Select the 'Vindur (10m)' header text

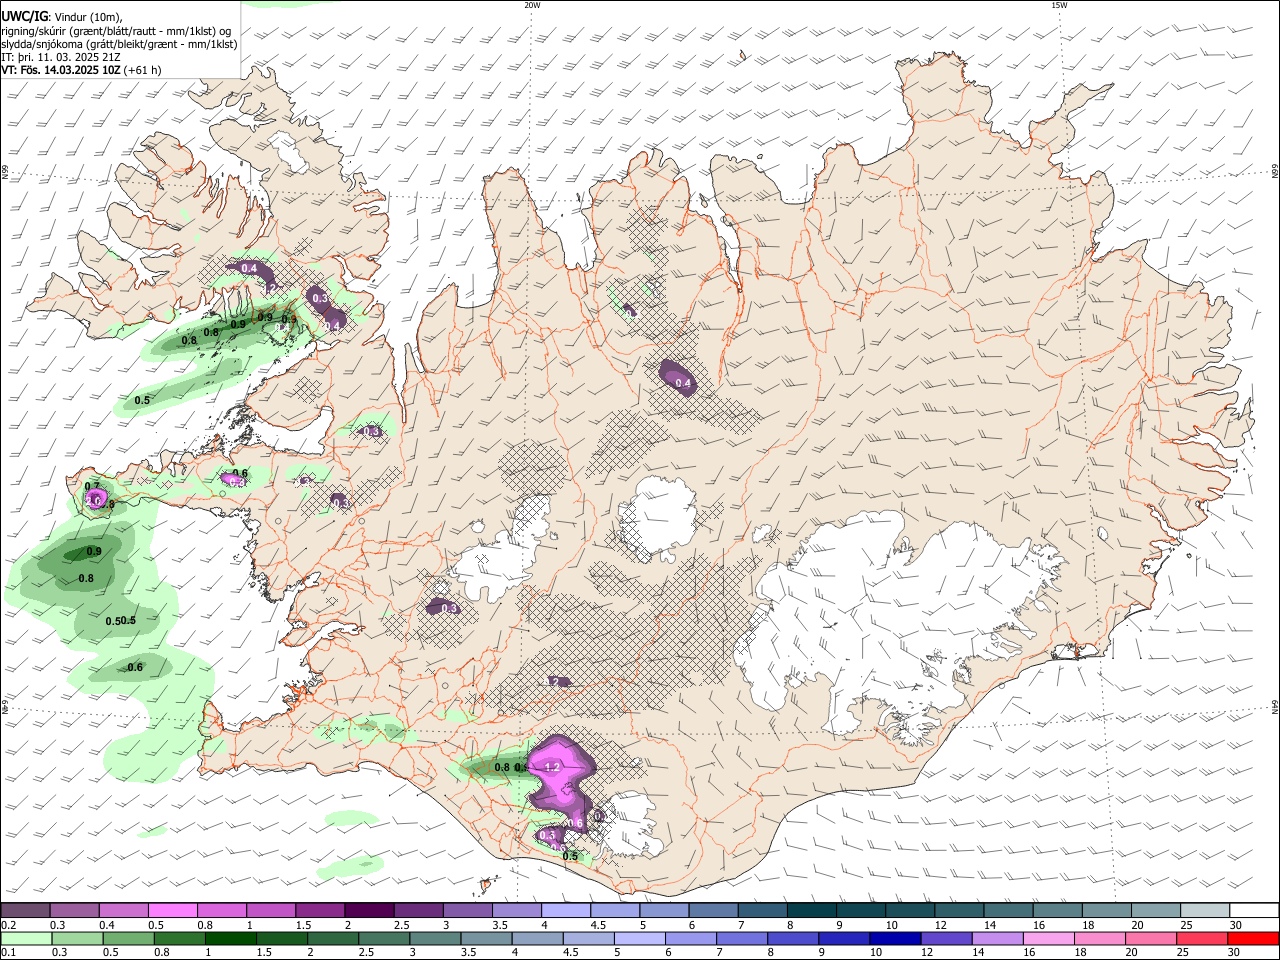86,16
